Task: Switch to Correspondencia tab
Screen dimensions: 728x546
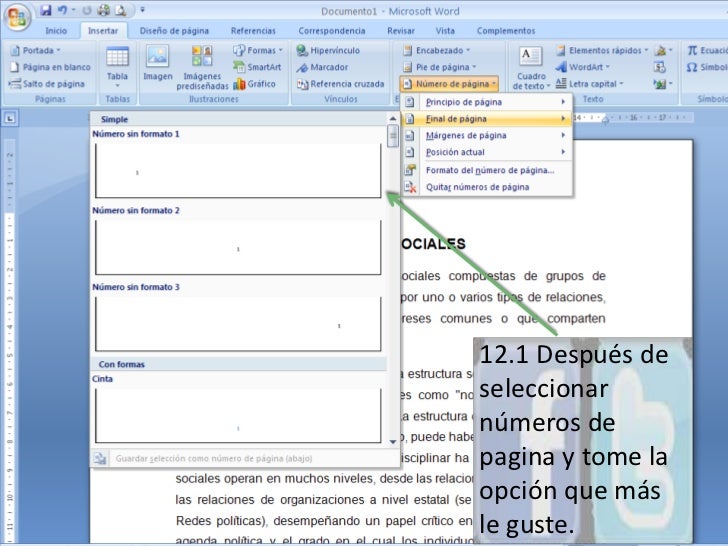Action: pos(332,31)
